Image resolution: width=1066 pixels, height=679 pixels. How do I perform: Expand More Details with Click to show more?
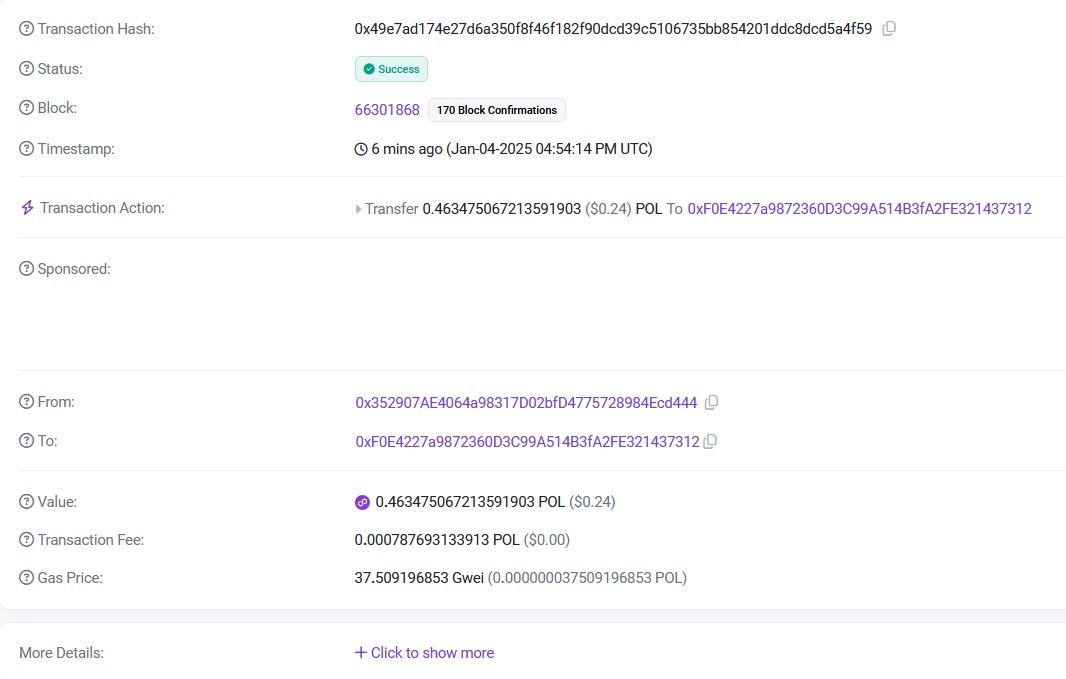424,653
